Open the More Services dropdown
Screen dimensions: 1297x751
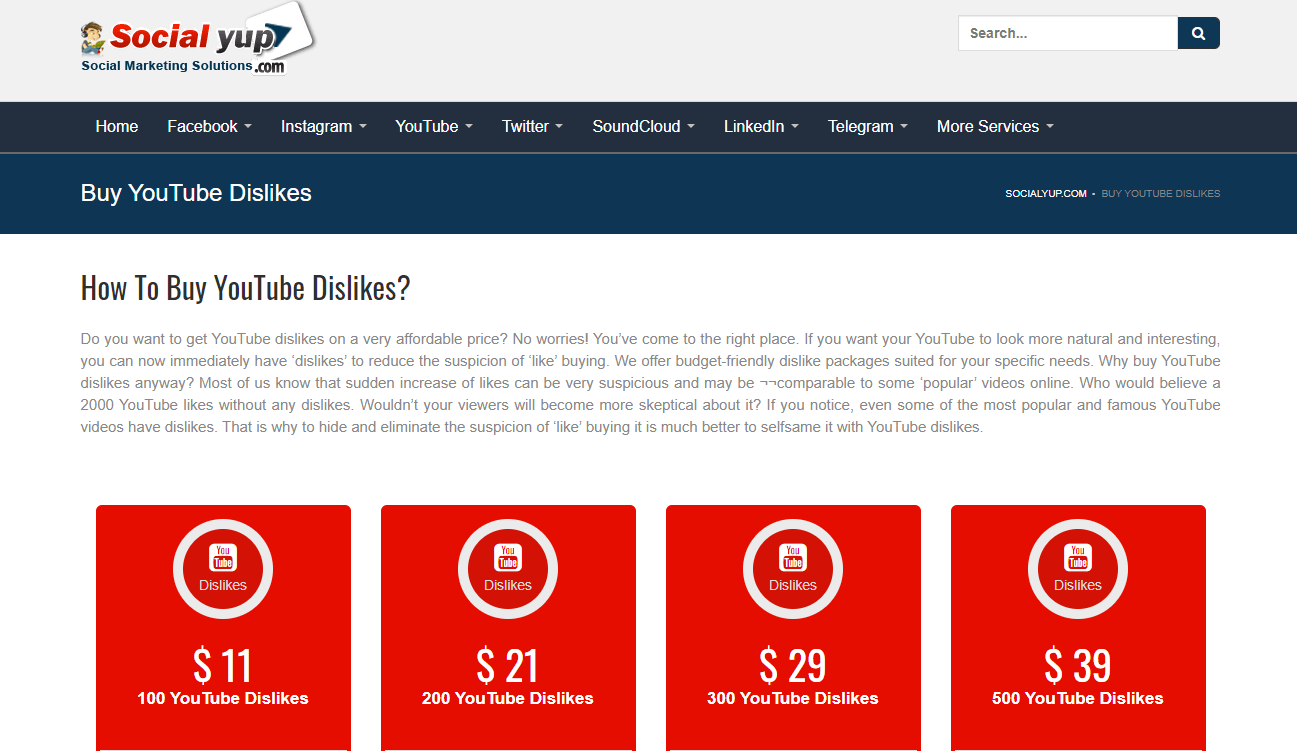(x=994, y=126)
